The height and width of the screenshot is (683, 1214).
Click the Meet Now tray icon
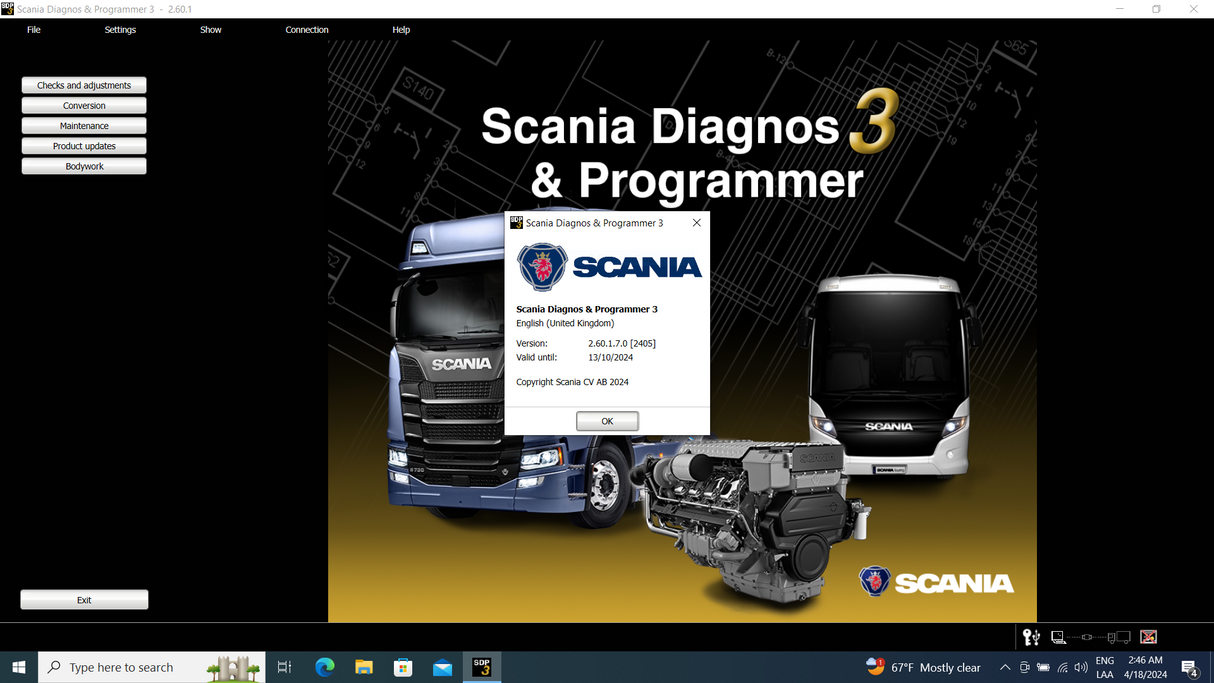pyautogui.click(x=1024, y=667)
